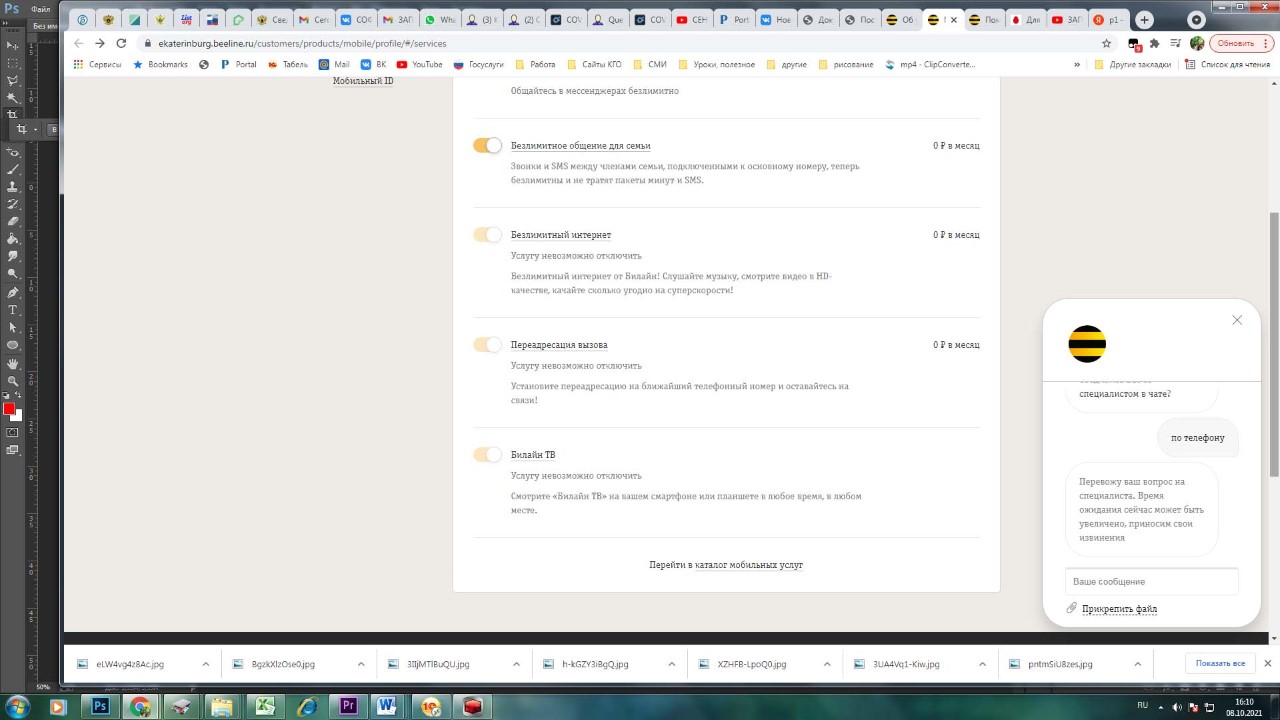Expand menu for 3IIjMTlBuQU.jpg download

(x=516, y=664)
